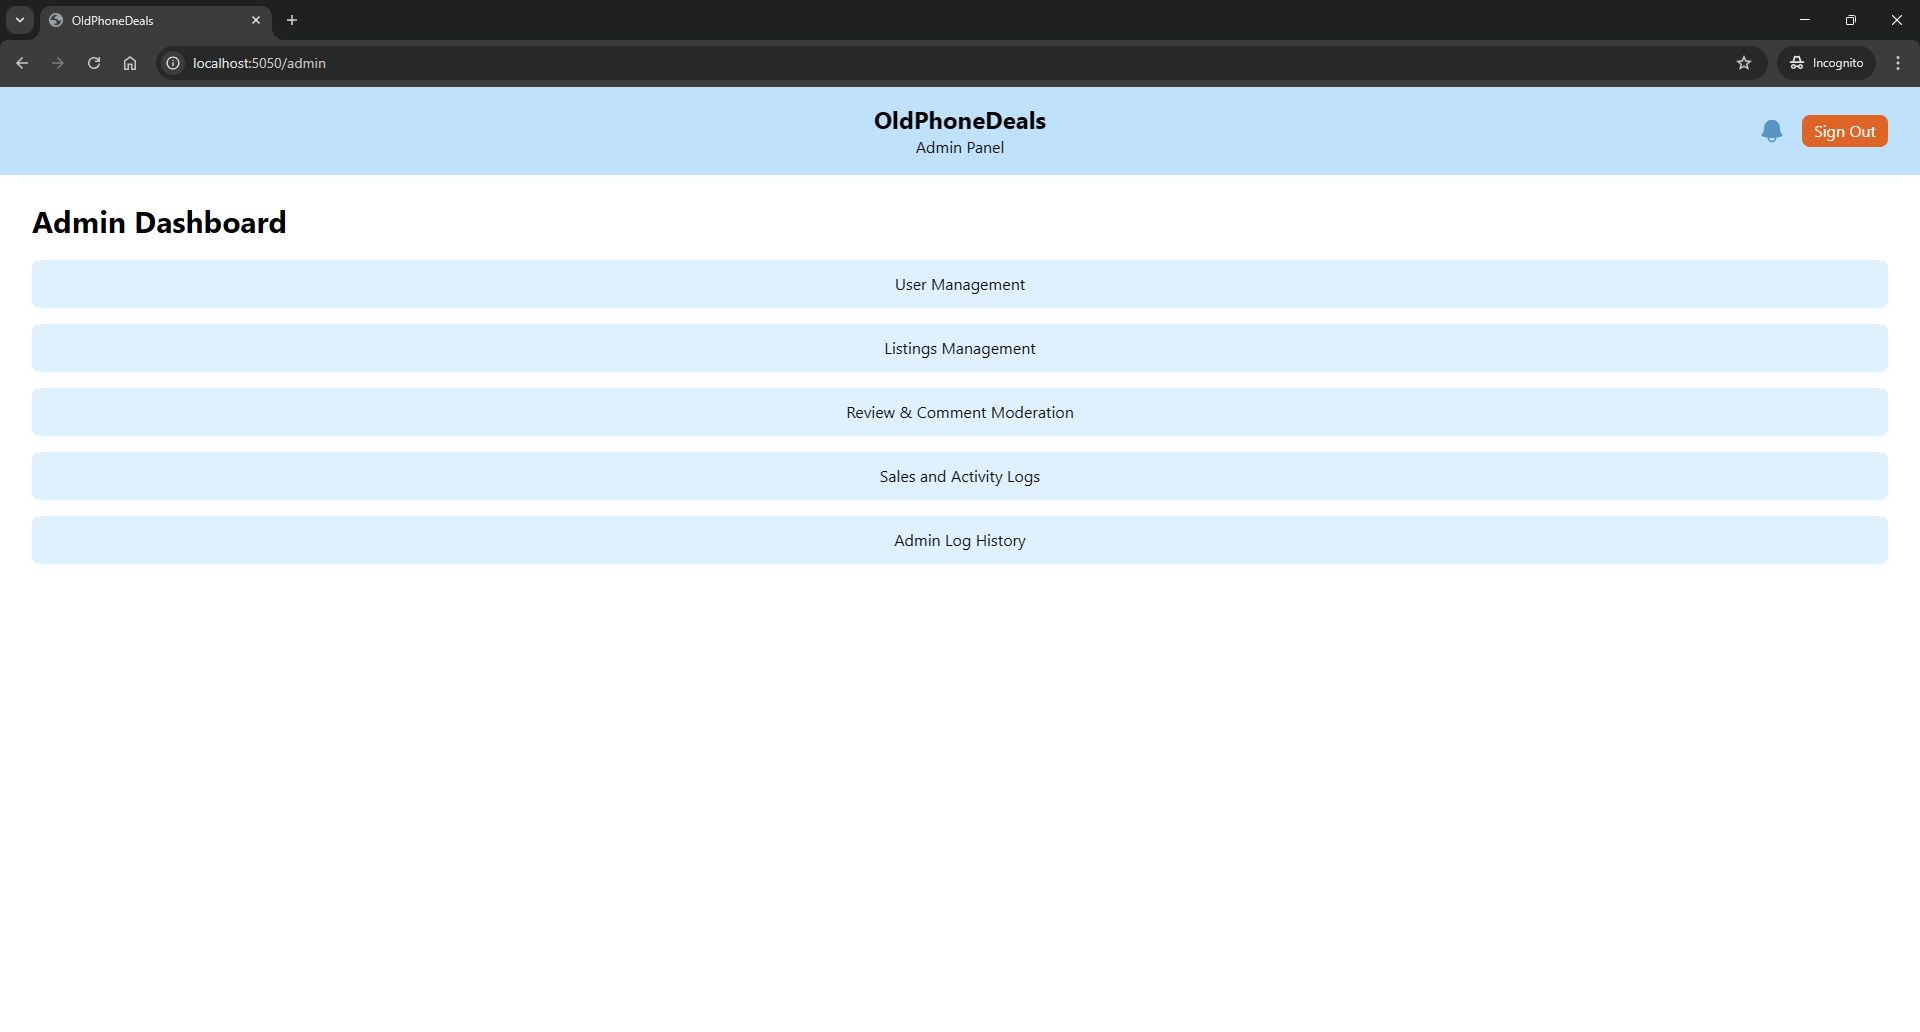The image size is (1920, 1032).
Task: Bookmark this page using the star icon
Action: (x=1744, y=63)
